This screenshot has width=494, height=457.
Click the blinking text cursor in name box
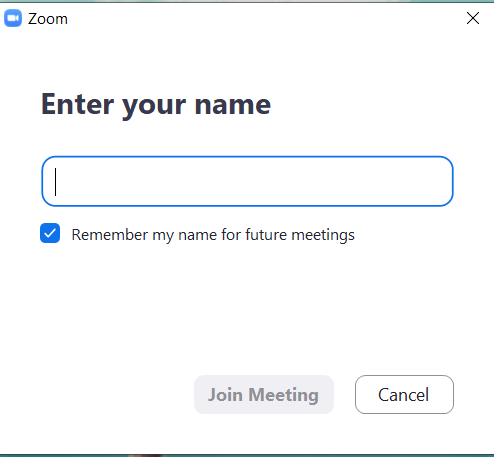pyautogui.click(x=56, y=182)
